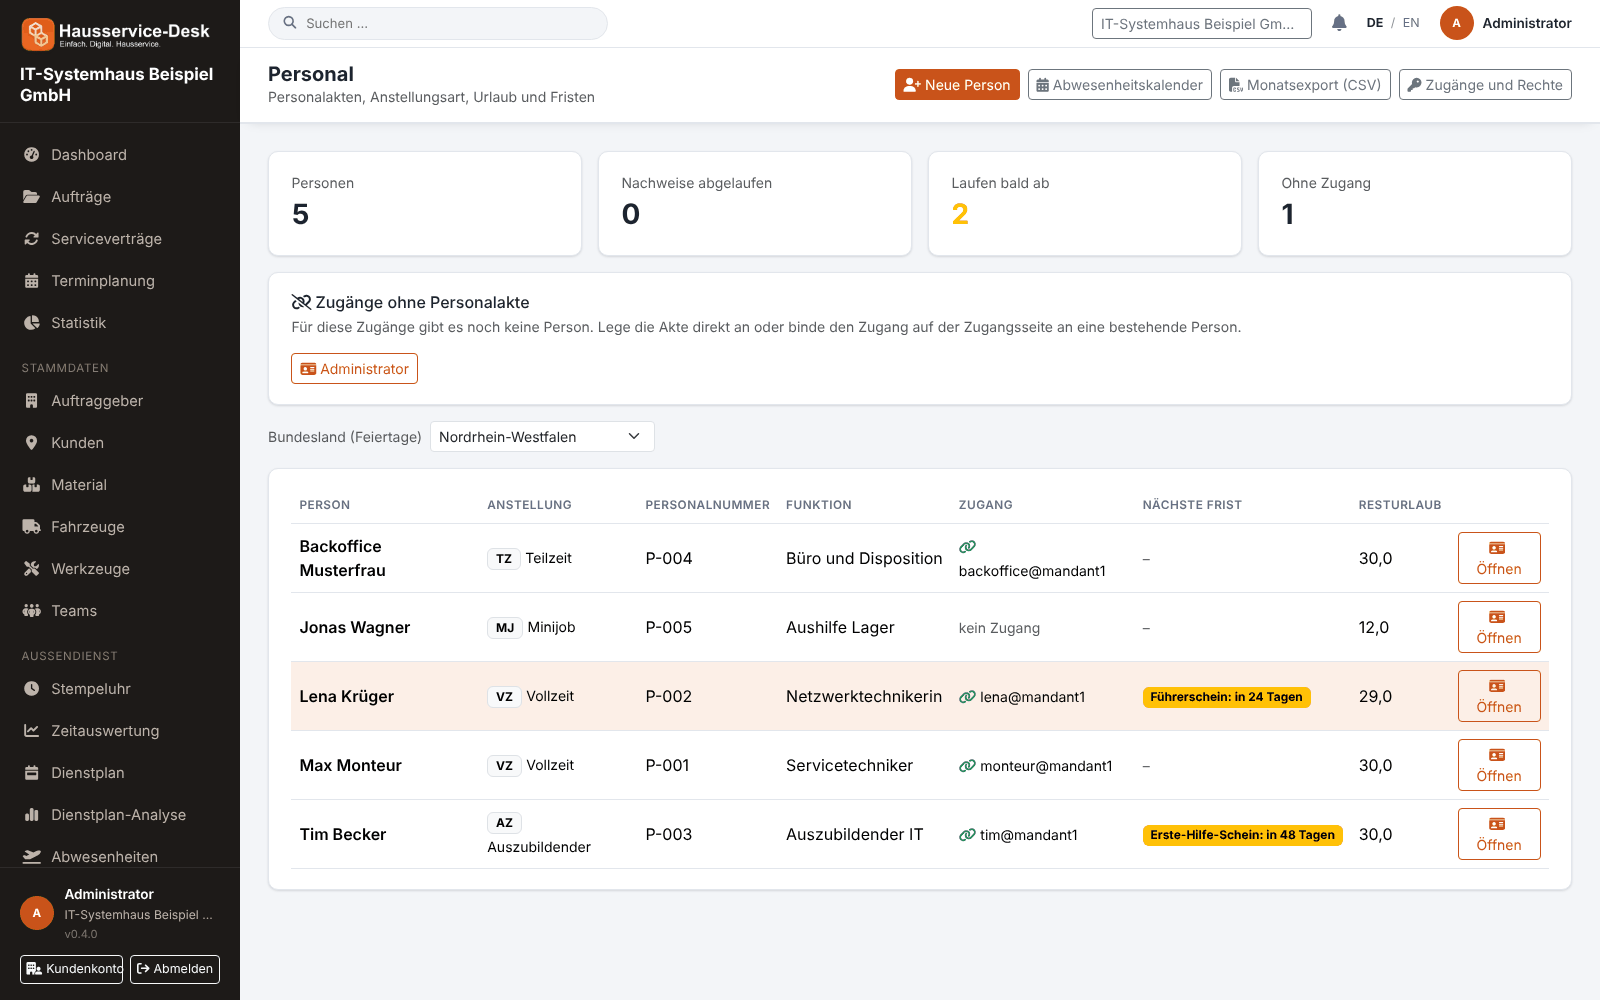Click the Erste-Hilfe-Schein: in 48 Tagen badge

pos(1242,835)
